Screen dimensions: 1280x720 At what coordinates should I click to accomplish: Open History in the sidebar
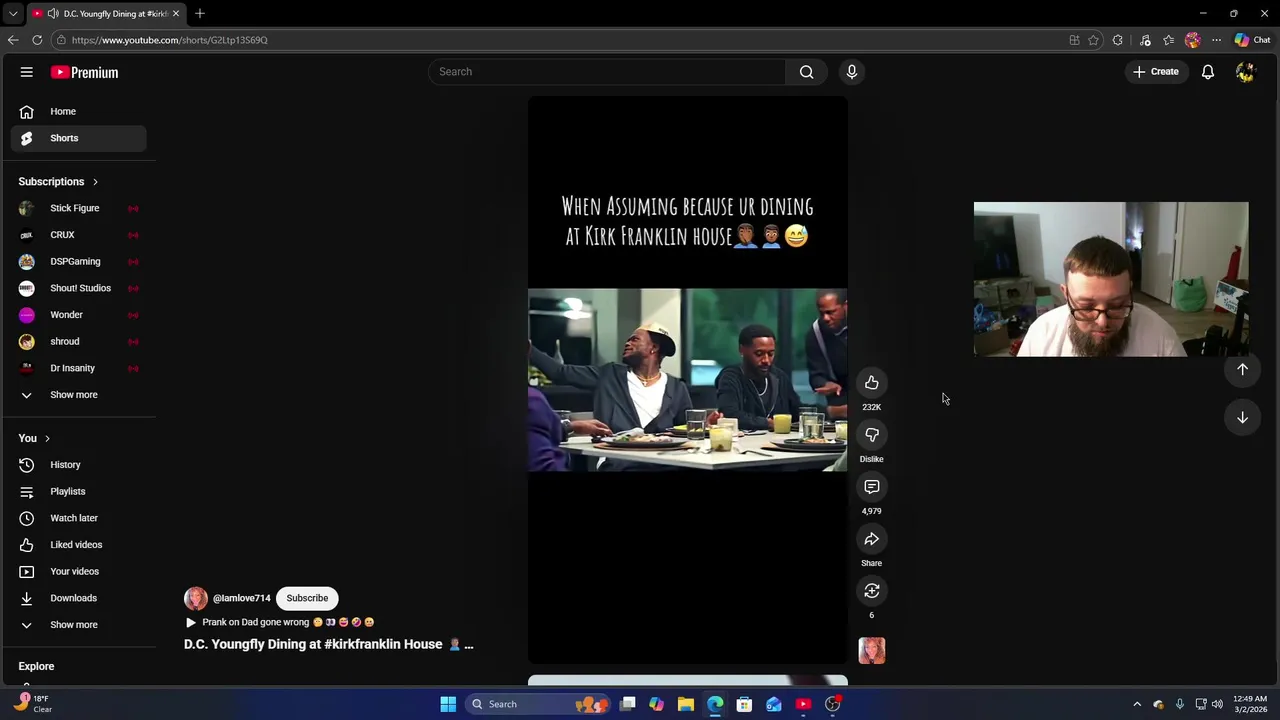78,465
